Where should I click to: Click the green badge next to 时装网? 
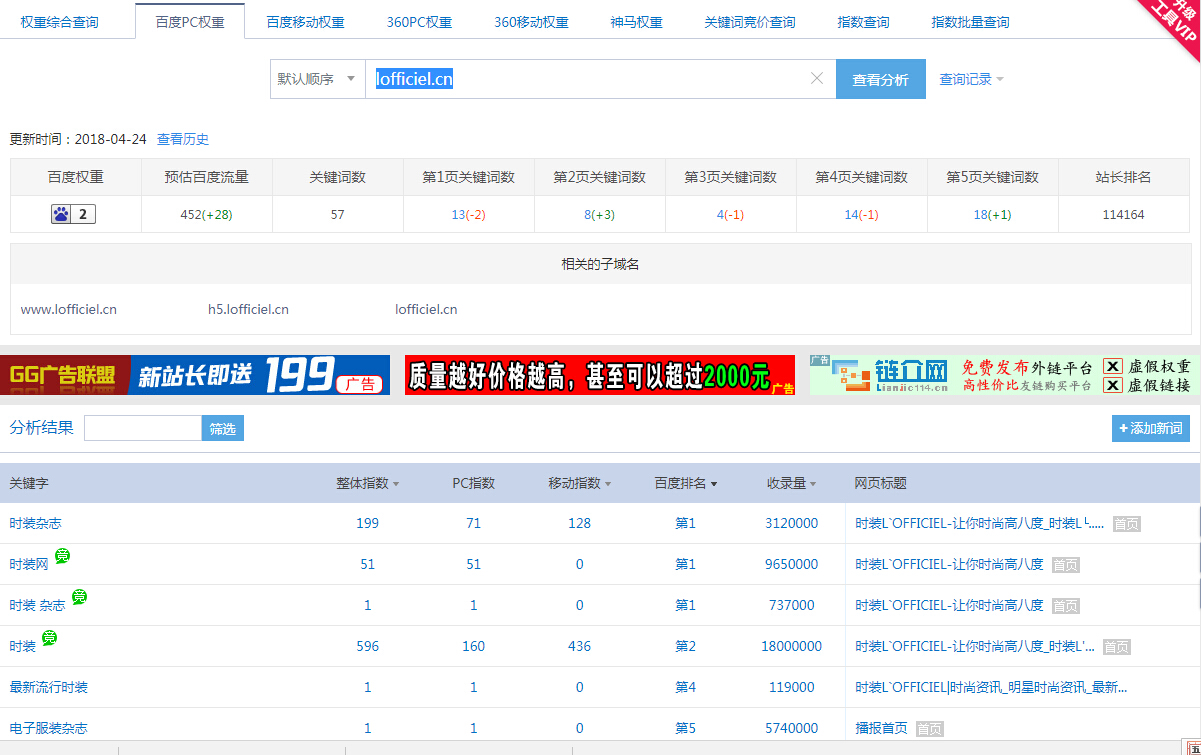tap(63, 556)
